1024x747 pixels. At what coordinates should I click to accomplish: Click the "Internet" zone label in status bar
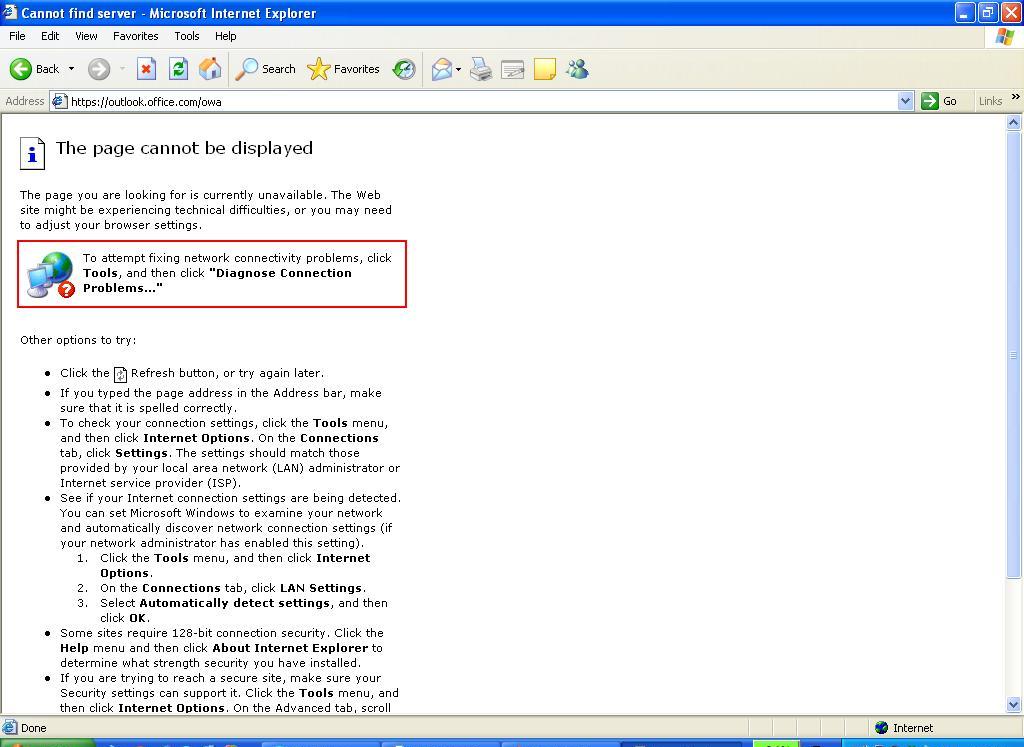tap(913, 728)
